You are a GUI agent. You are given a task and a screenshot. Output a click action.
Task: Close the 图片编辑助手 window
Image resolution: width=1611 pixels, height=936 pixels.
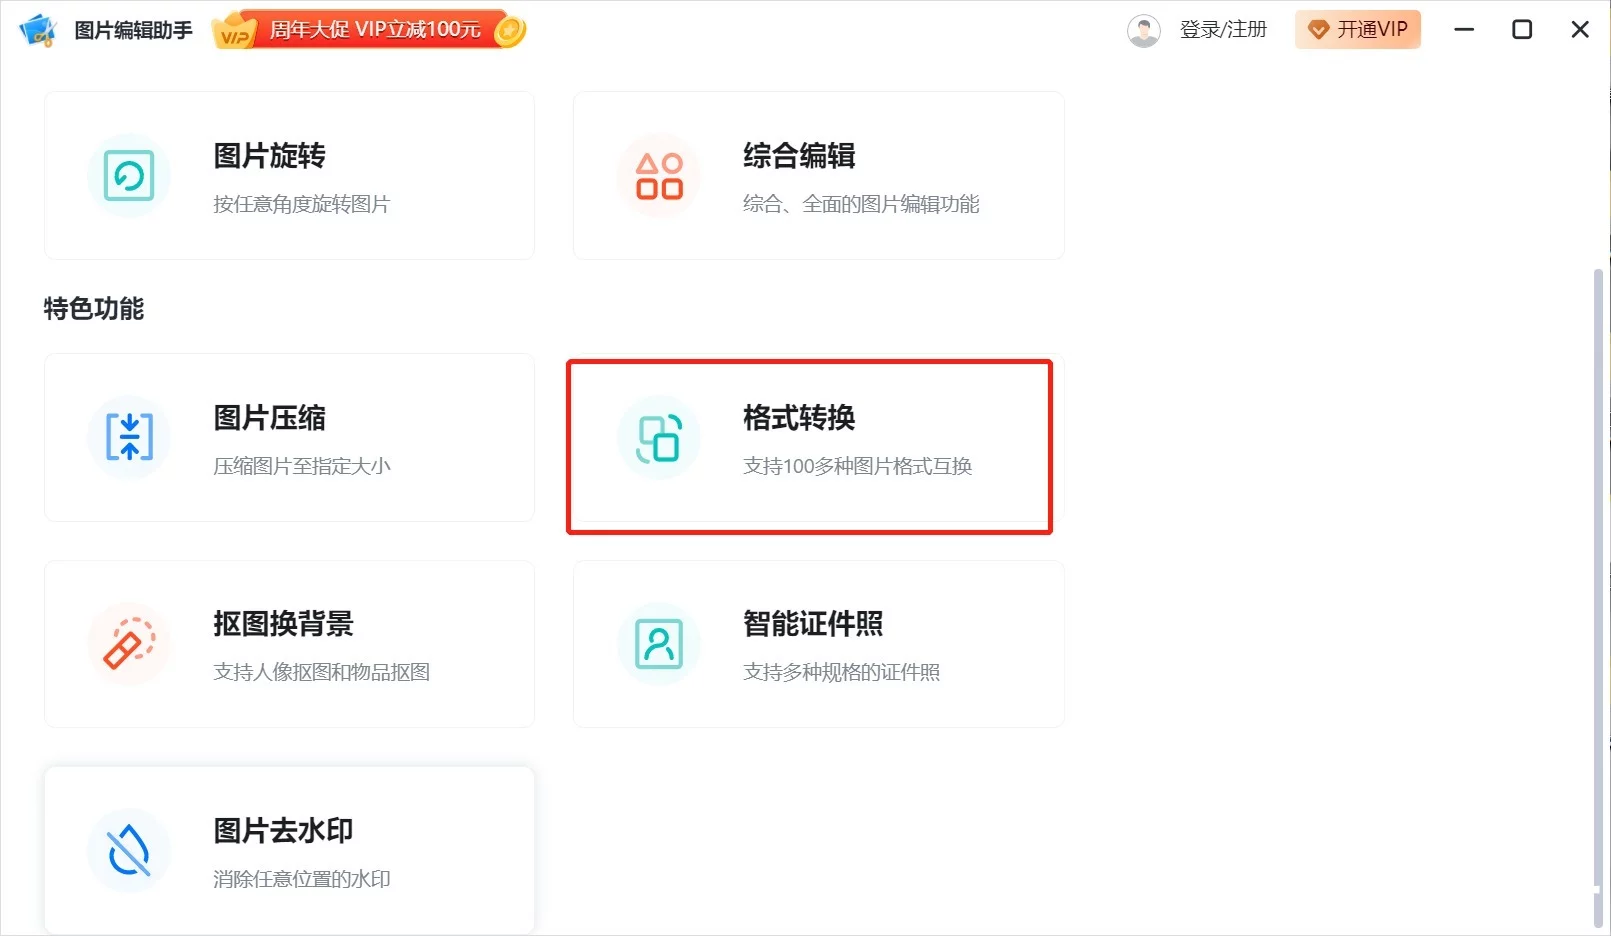pyautogui.click(x=1580, y=30)
